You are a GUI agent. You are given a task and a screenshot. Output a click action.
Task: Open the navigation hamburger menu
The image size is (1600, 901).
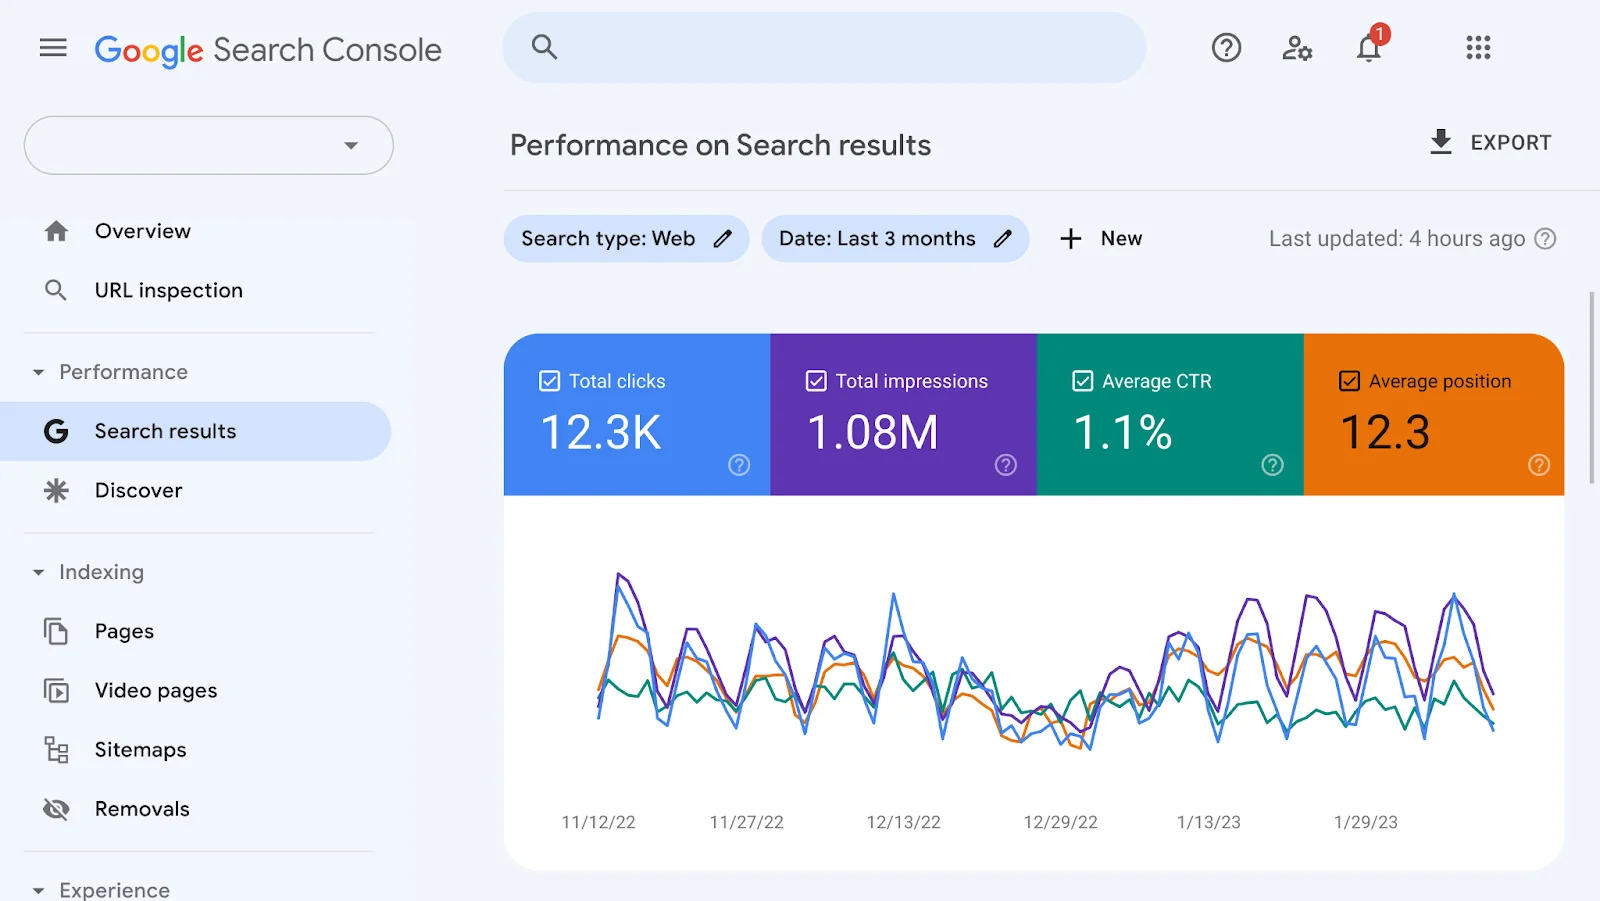(52, 47)
